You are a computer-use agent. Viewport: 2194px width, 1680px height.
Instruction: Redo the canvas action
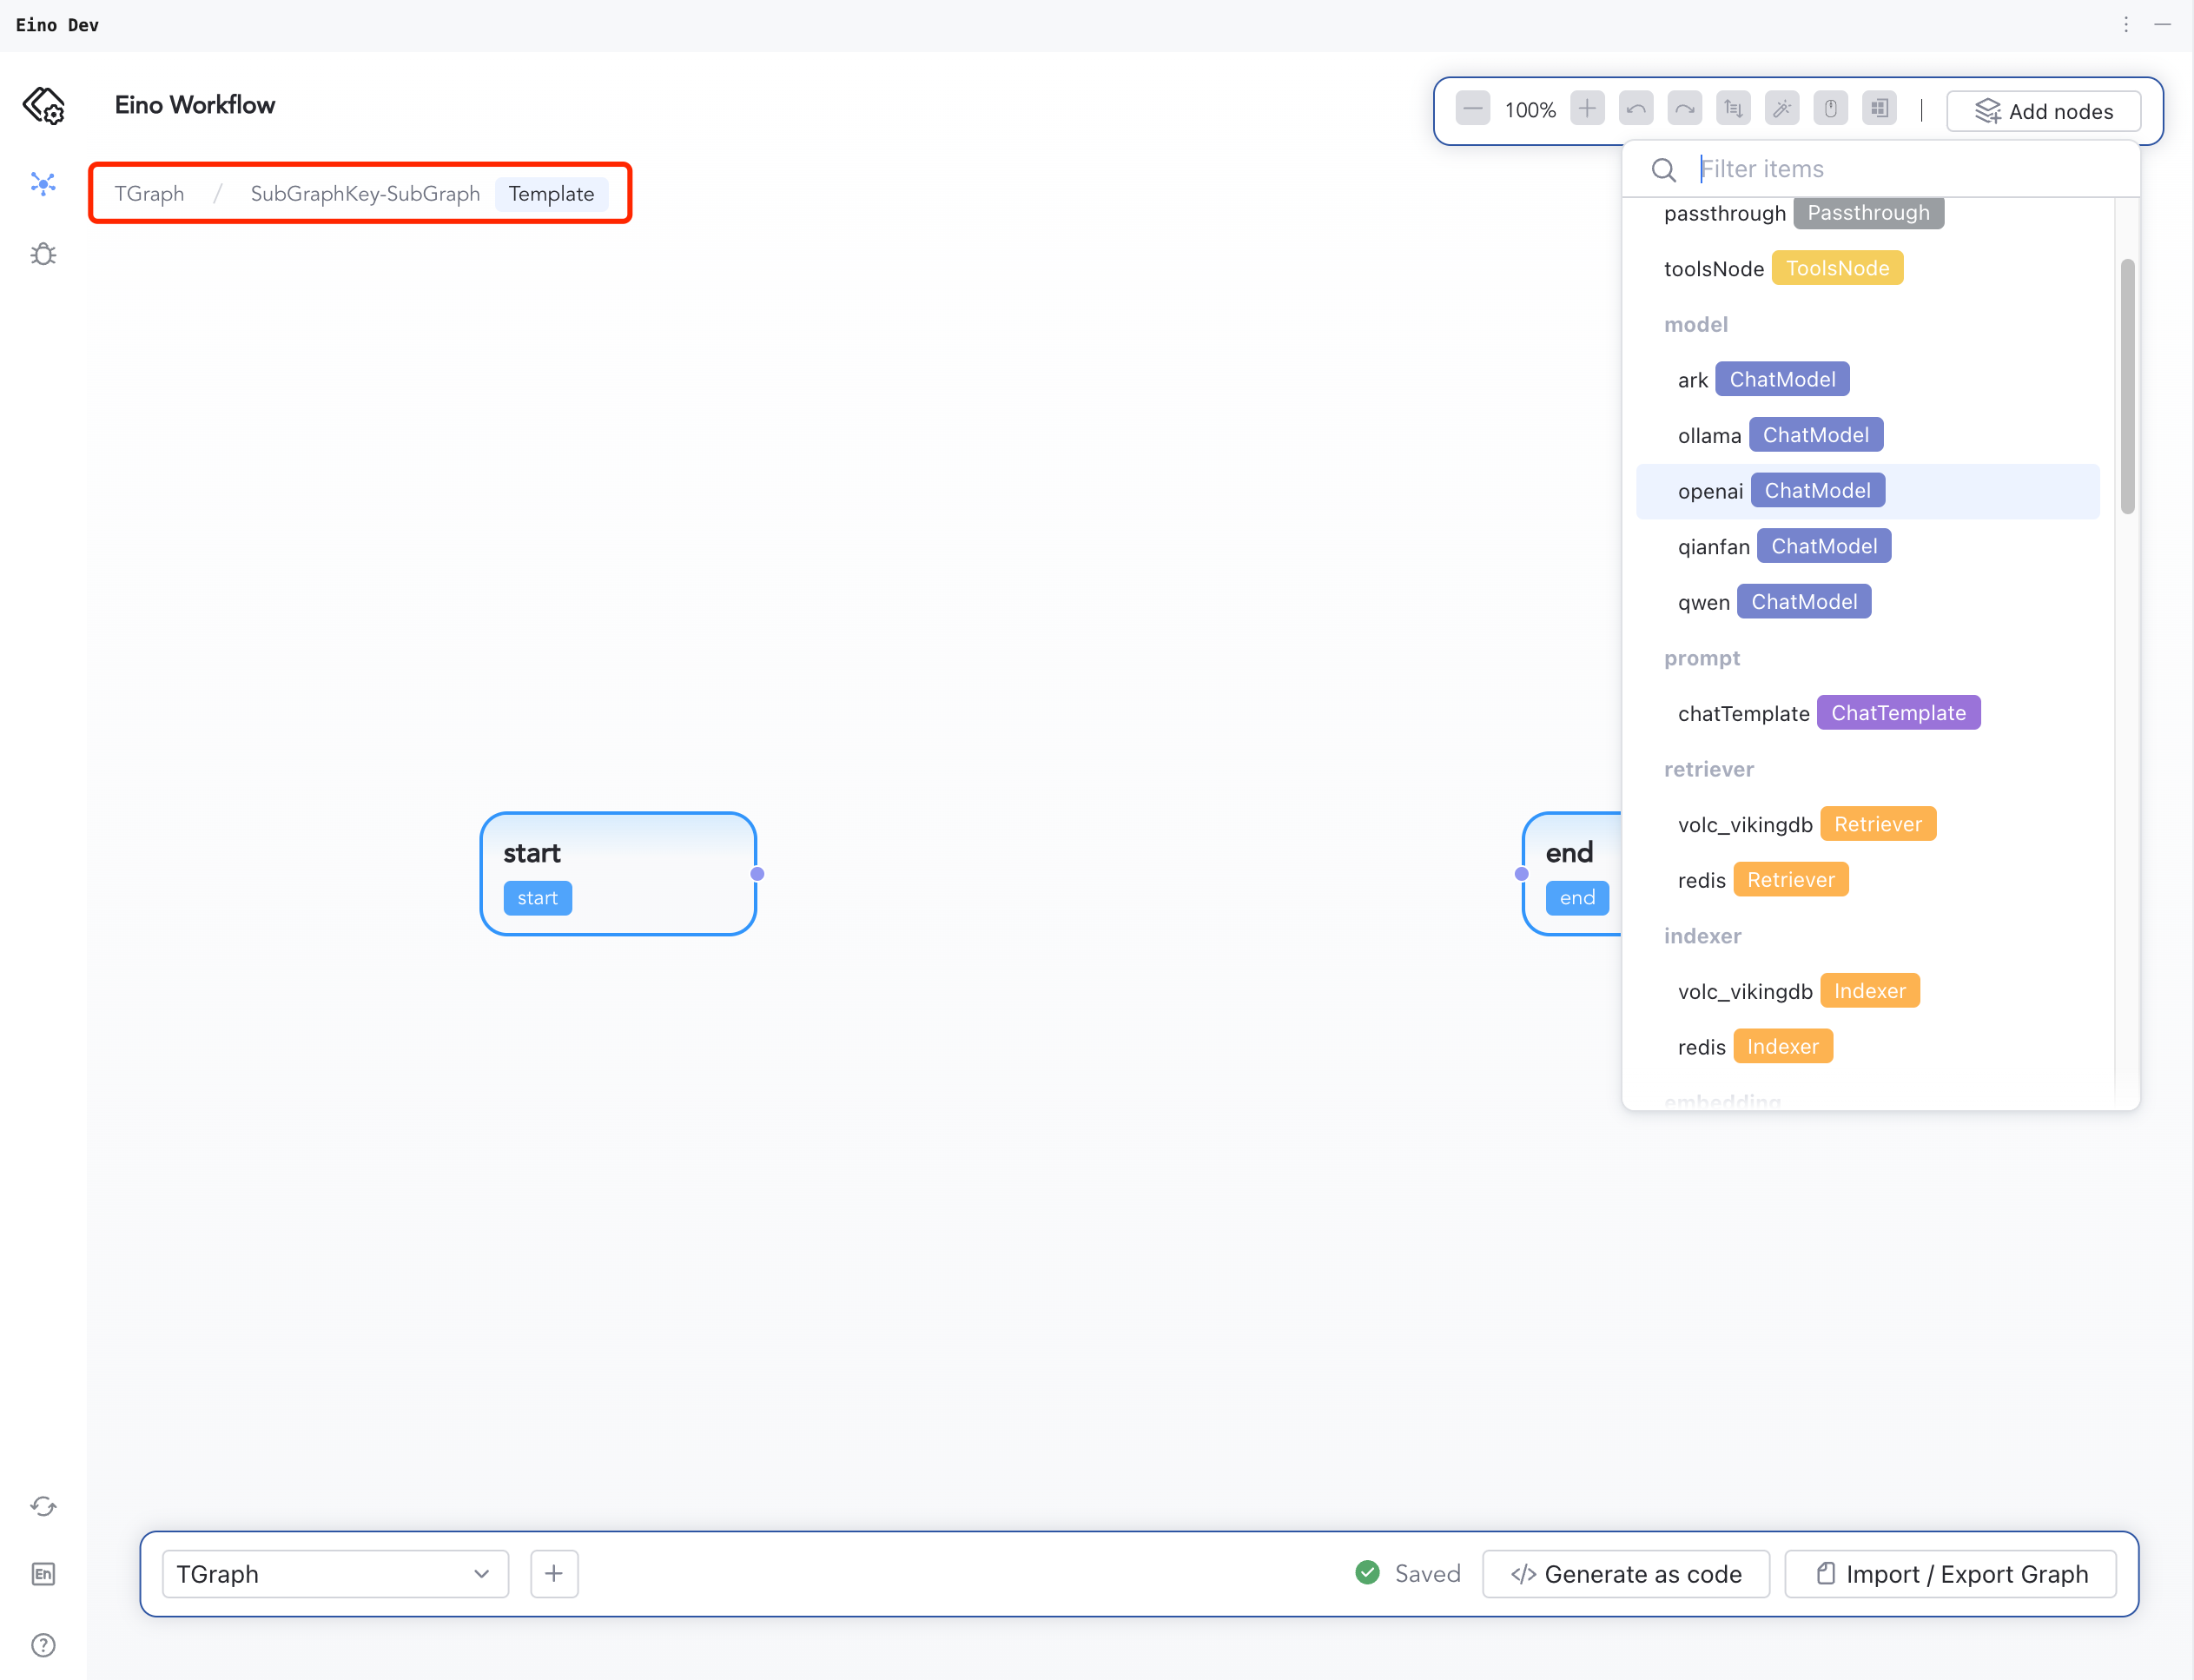coord(1684,109)
